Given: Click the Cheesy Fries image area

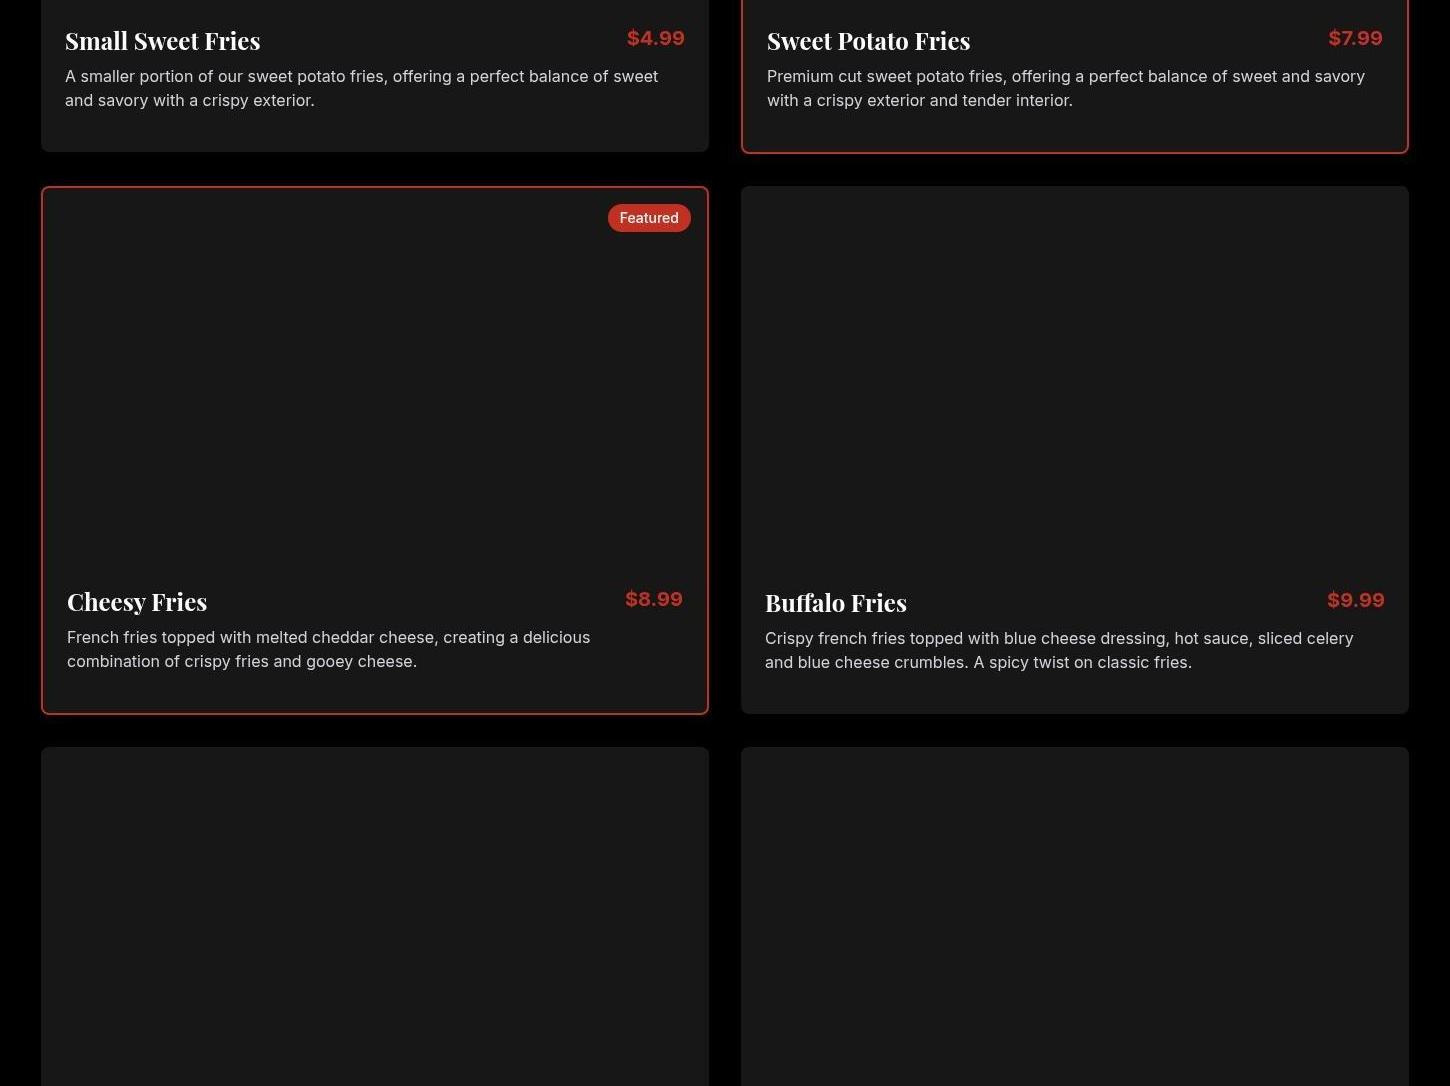Looking at the screenshot, I should [375, 390].
